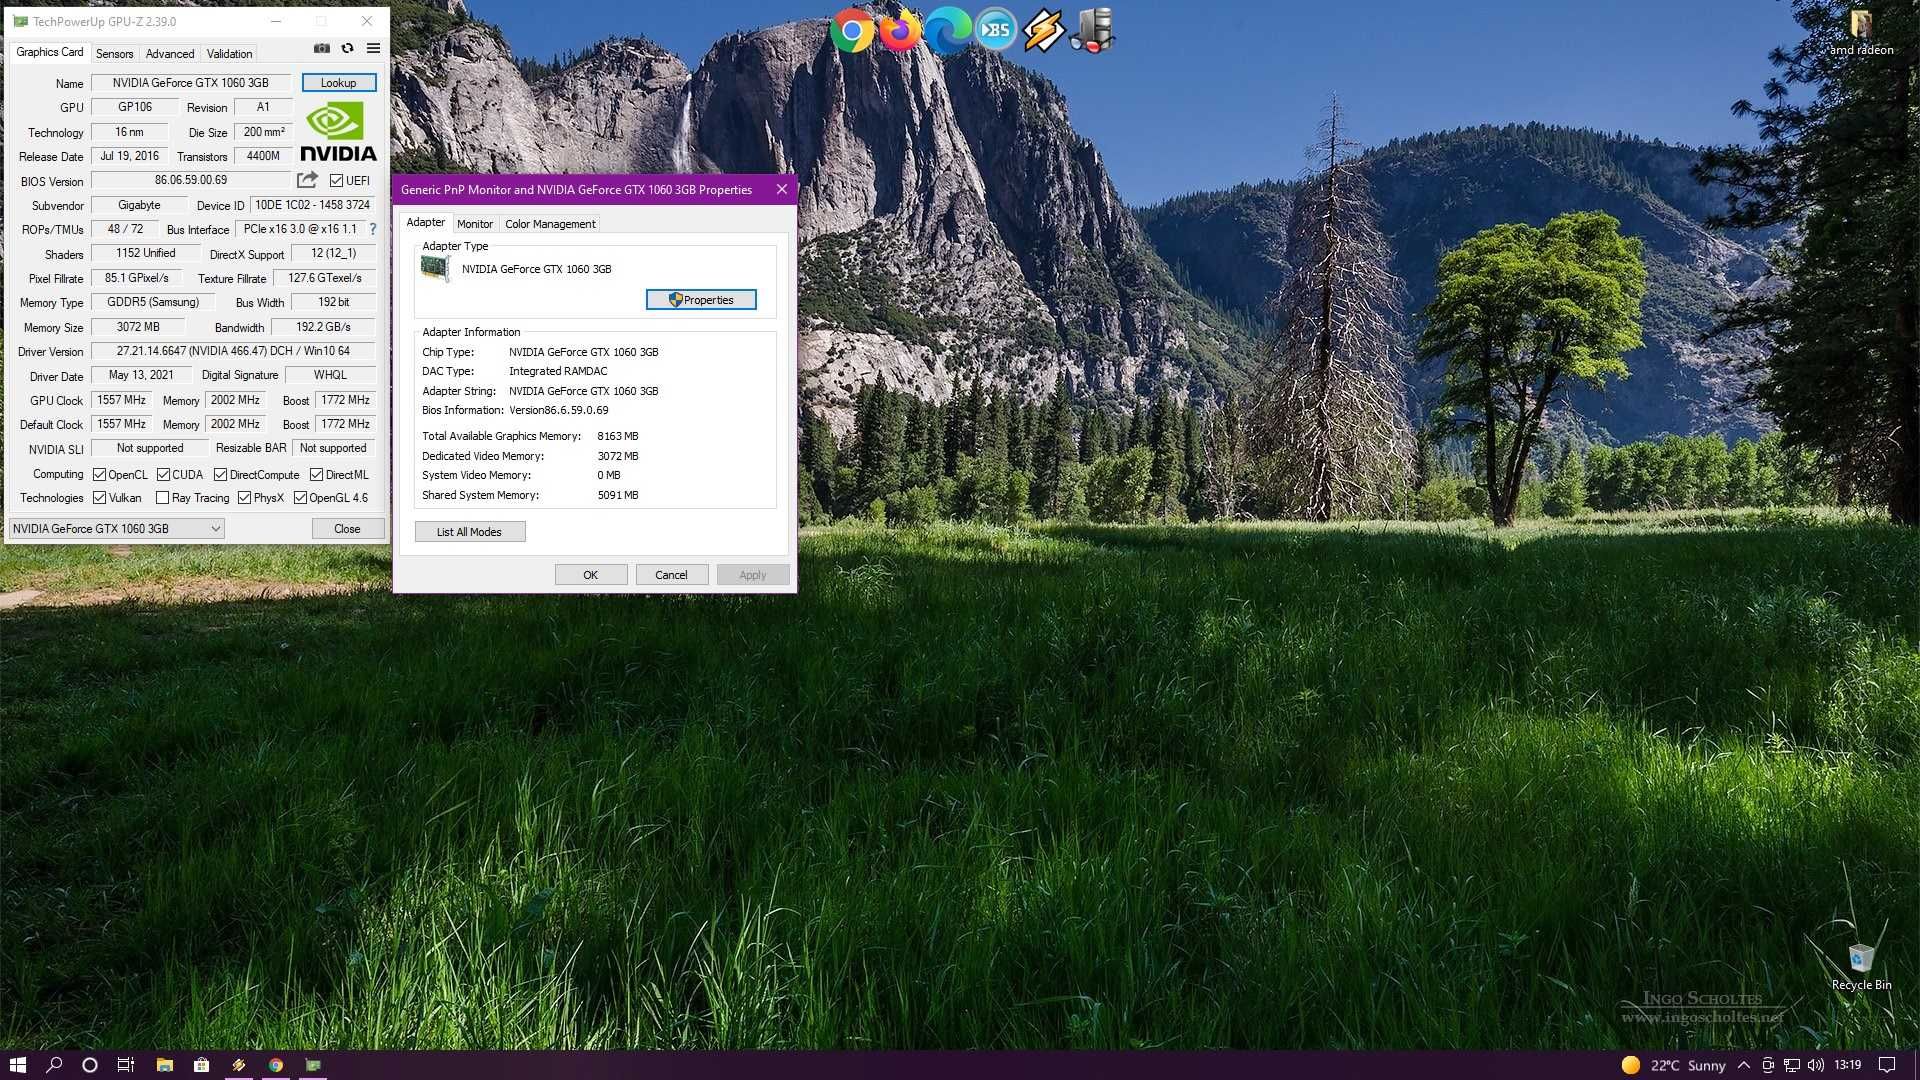Launch Firefox from the top dock

click(x=900, y=31)
